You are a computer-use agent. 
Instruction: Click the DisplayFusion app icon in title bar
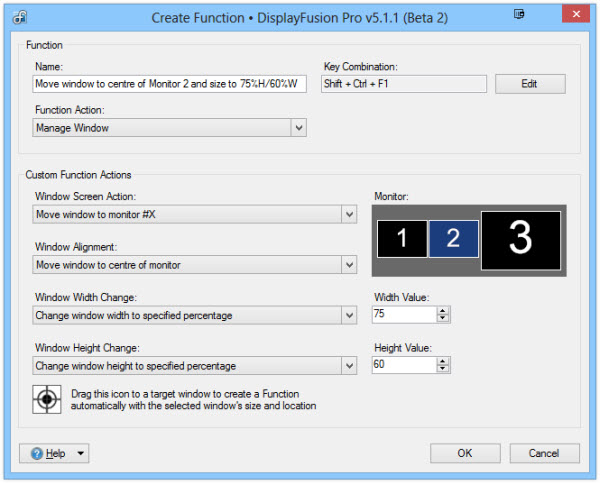[20, 17]
